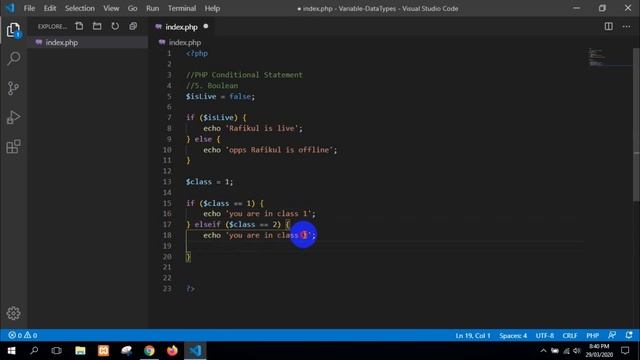640x360 pixels.
Task: Click the 'elseif ($class == 2)' line
Action: pyautogui.click(x=238, y=224)
